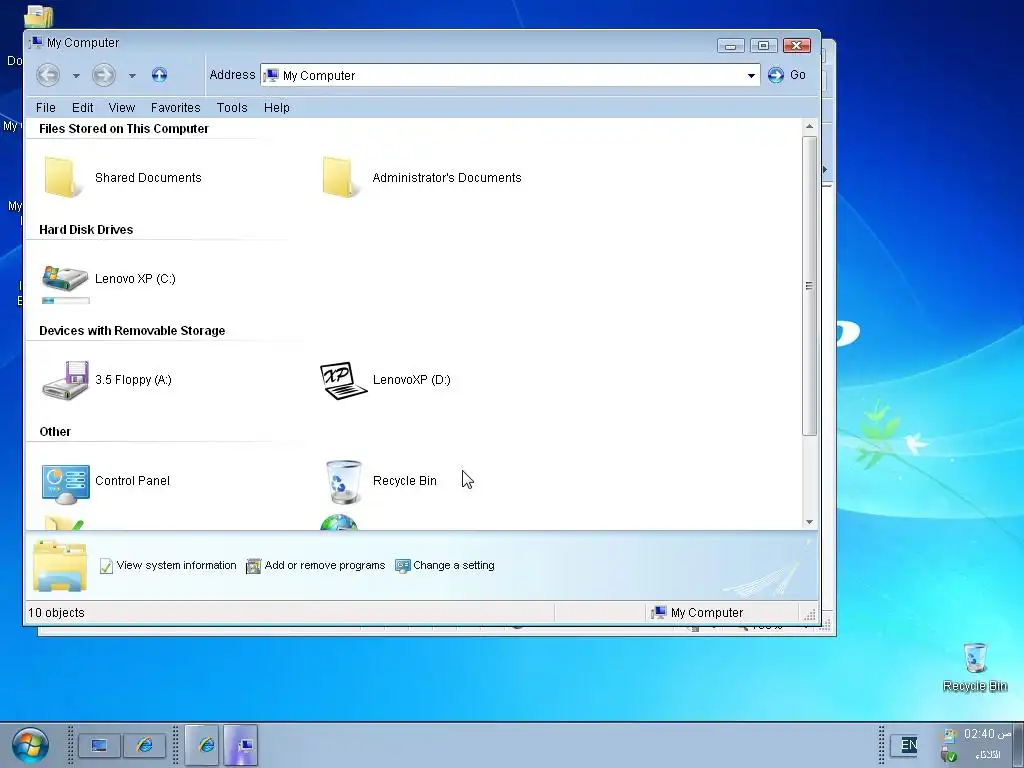Image resolution: width=1024 pixels, height=768 pixels.
Task: Open the Help menu
Action: point(276,108)
